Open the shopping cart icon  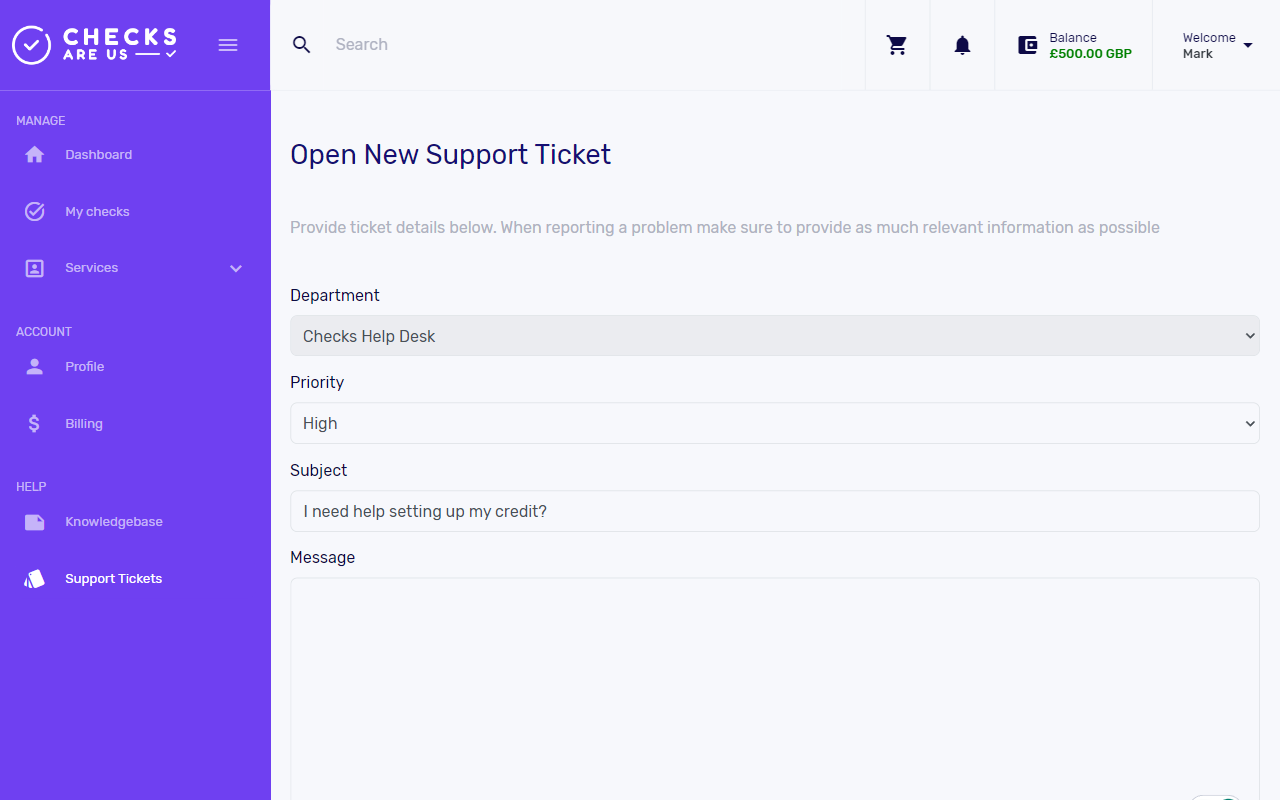pyautogui.click(x=897, y=45)
